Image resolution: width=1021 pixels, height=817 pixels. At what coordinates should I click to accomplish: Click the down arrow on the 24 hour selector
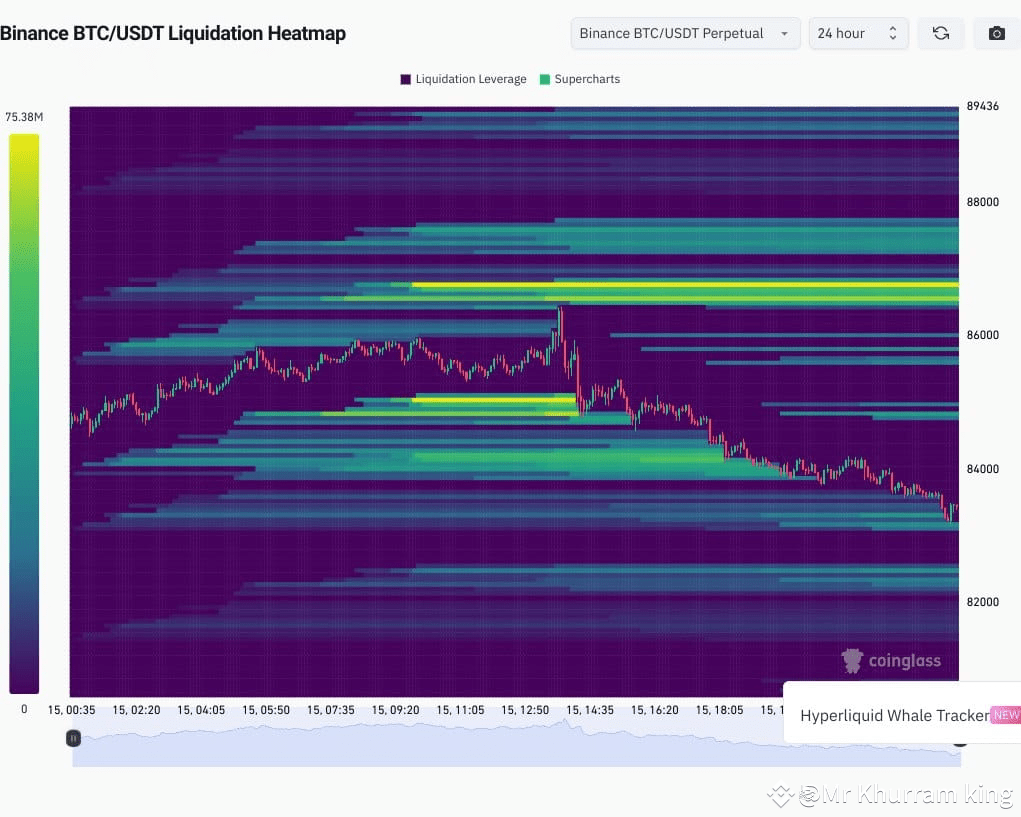point(893,39)
